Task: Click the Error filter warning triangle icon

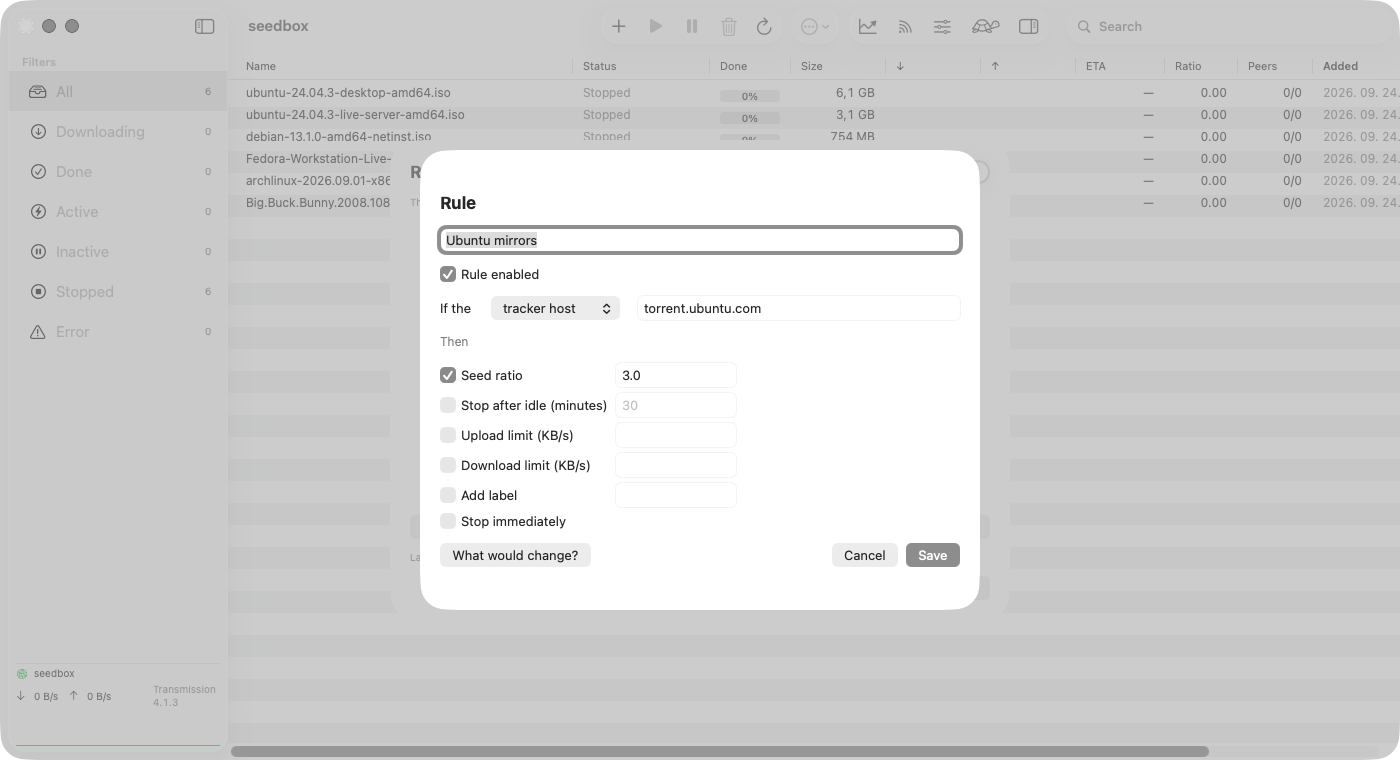Action: point(38,332)
